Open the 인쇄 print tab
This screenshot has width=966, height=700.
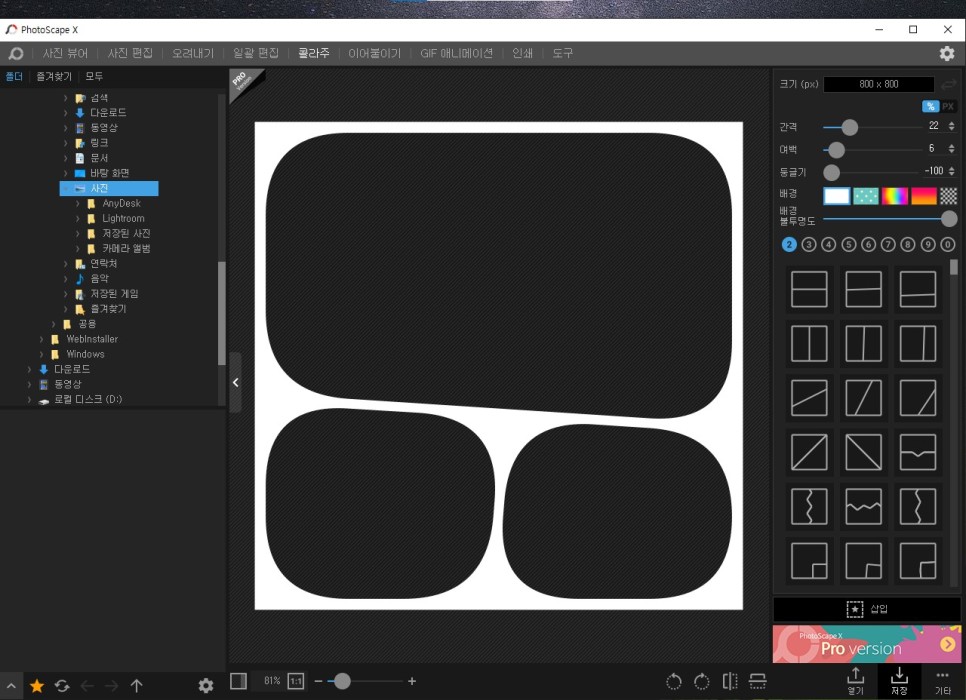tap(522, 54)
